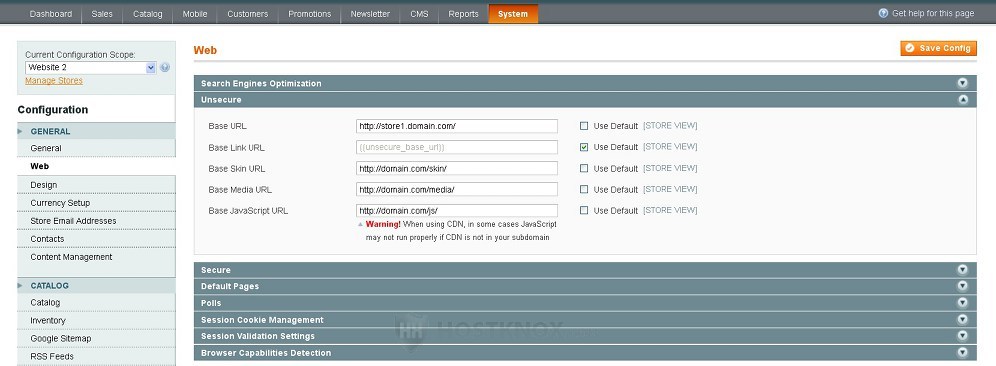Click the disabled Base Link URL field
Screen dimensions: 996x366
click(457, 147)
